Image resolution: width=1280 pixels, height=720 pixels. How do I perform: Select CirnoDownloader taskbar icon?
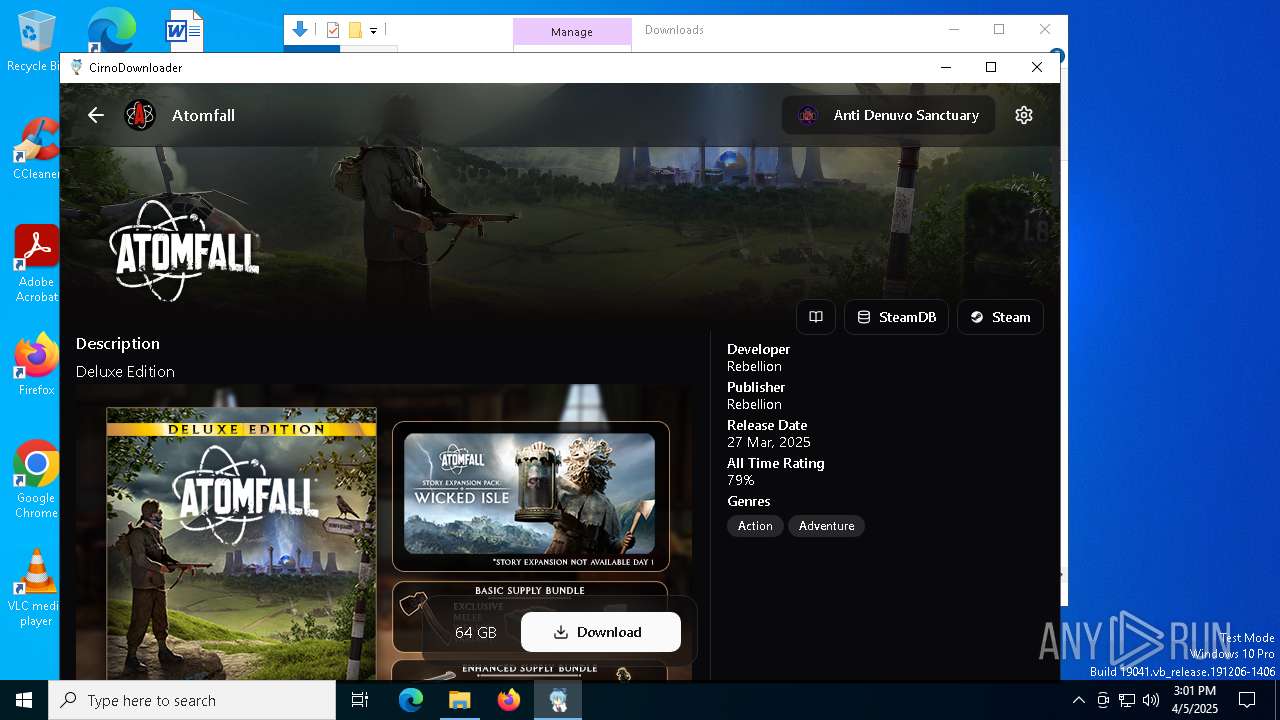558,700
